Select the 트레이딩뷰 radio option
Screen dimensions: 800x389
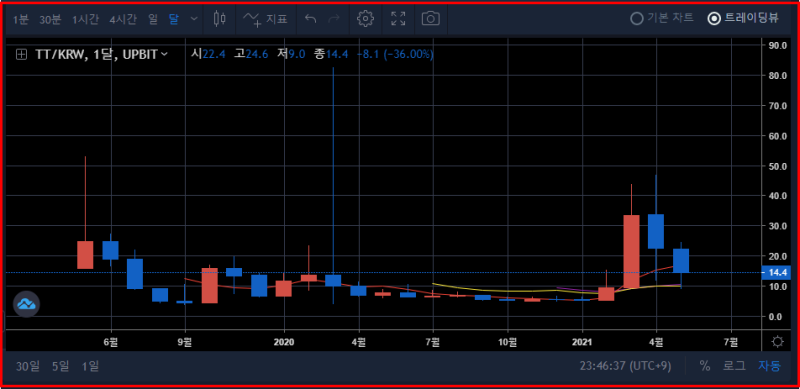743,18
